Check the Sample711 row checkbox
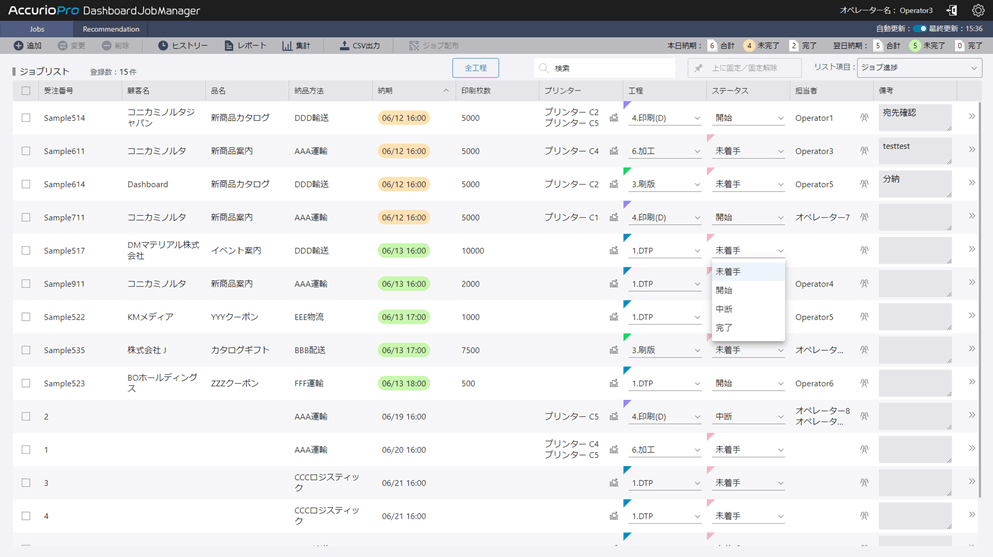993x557 pixels. (x=26, y=217)
